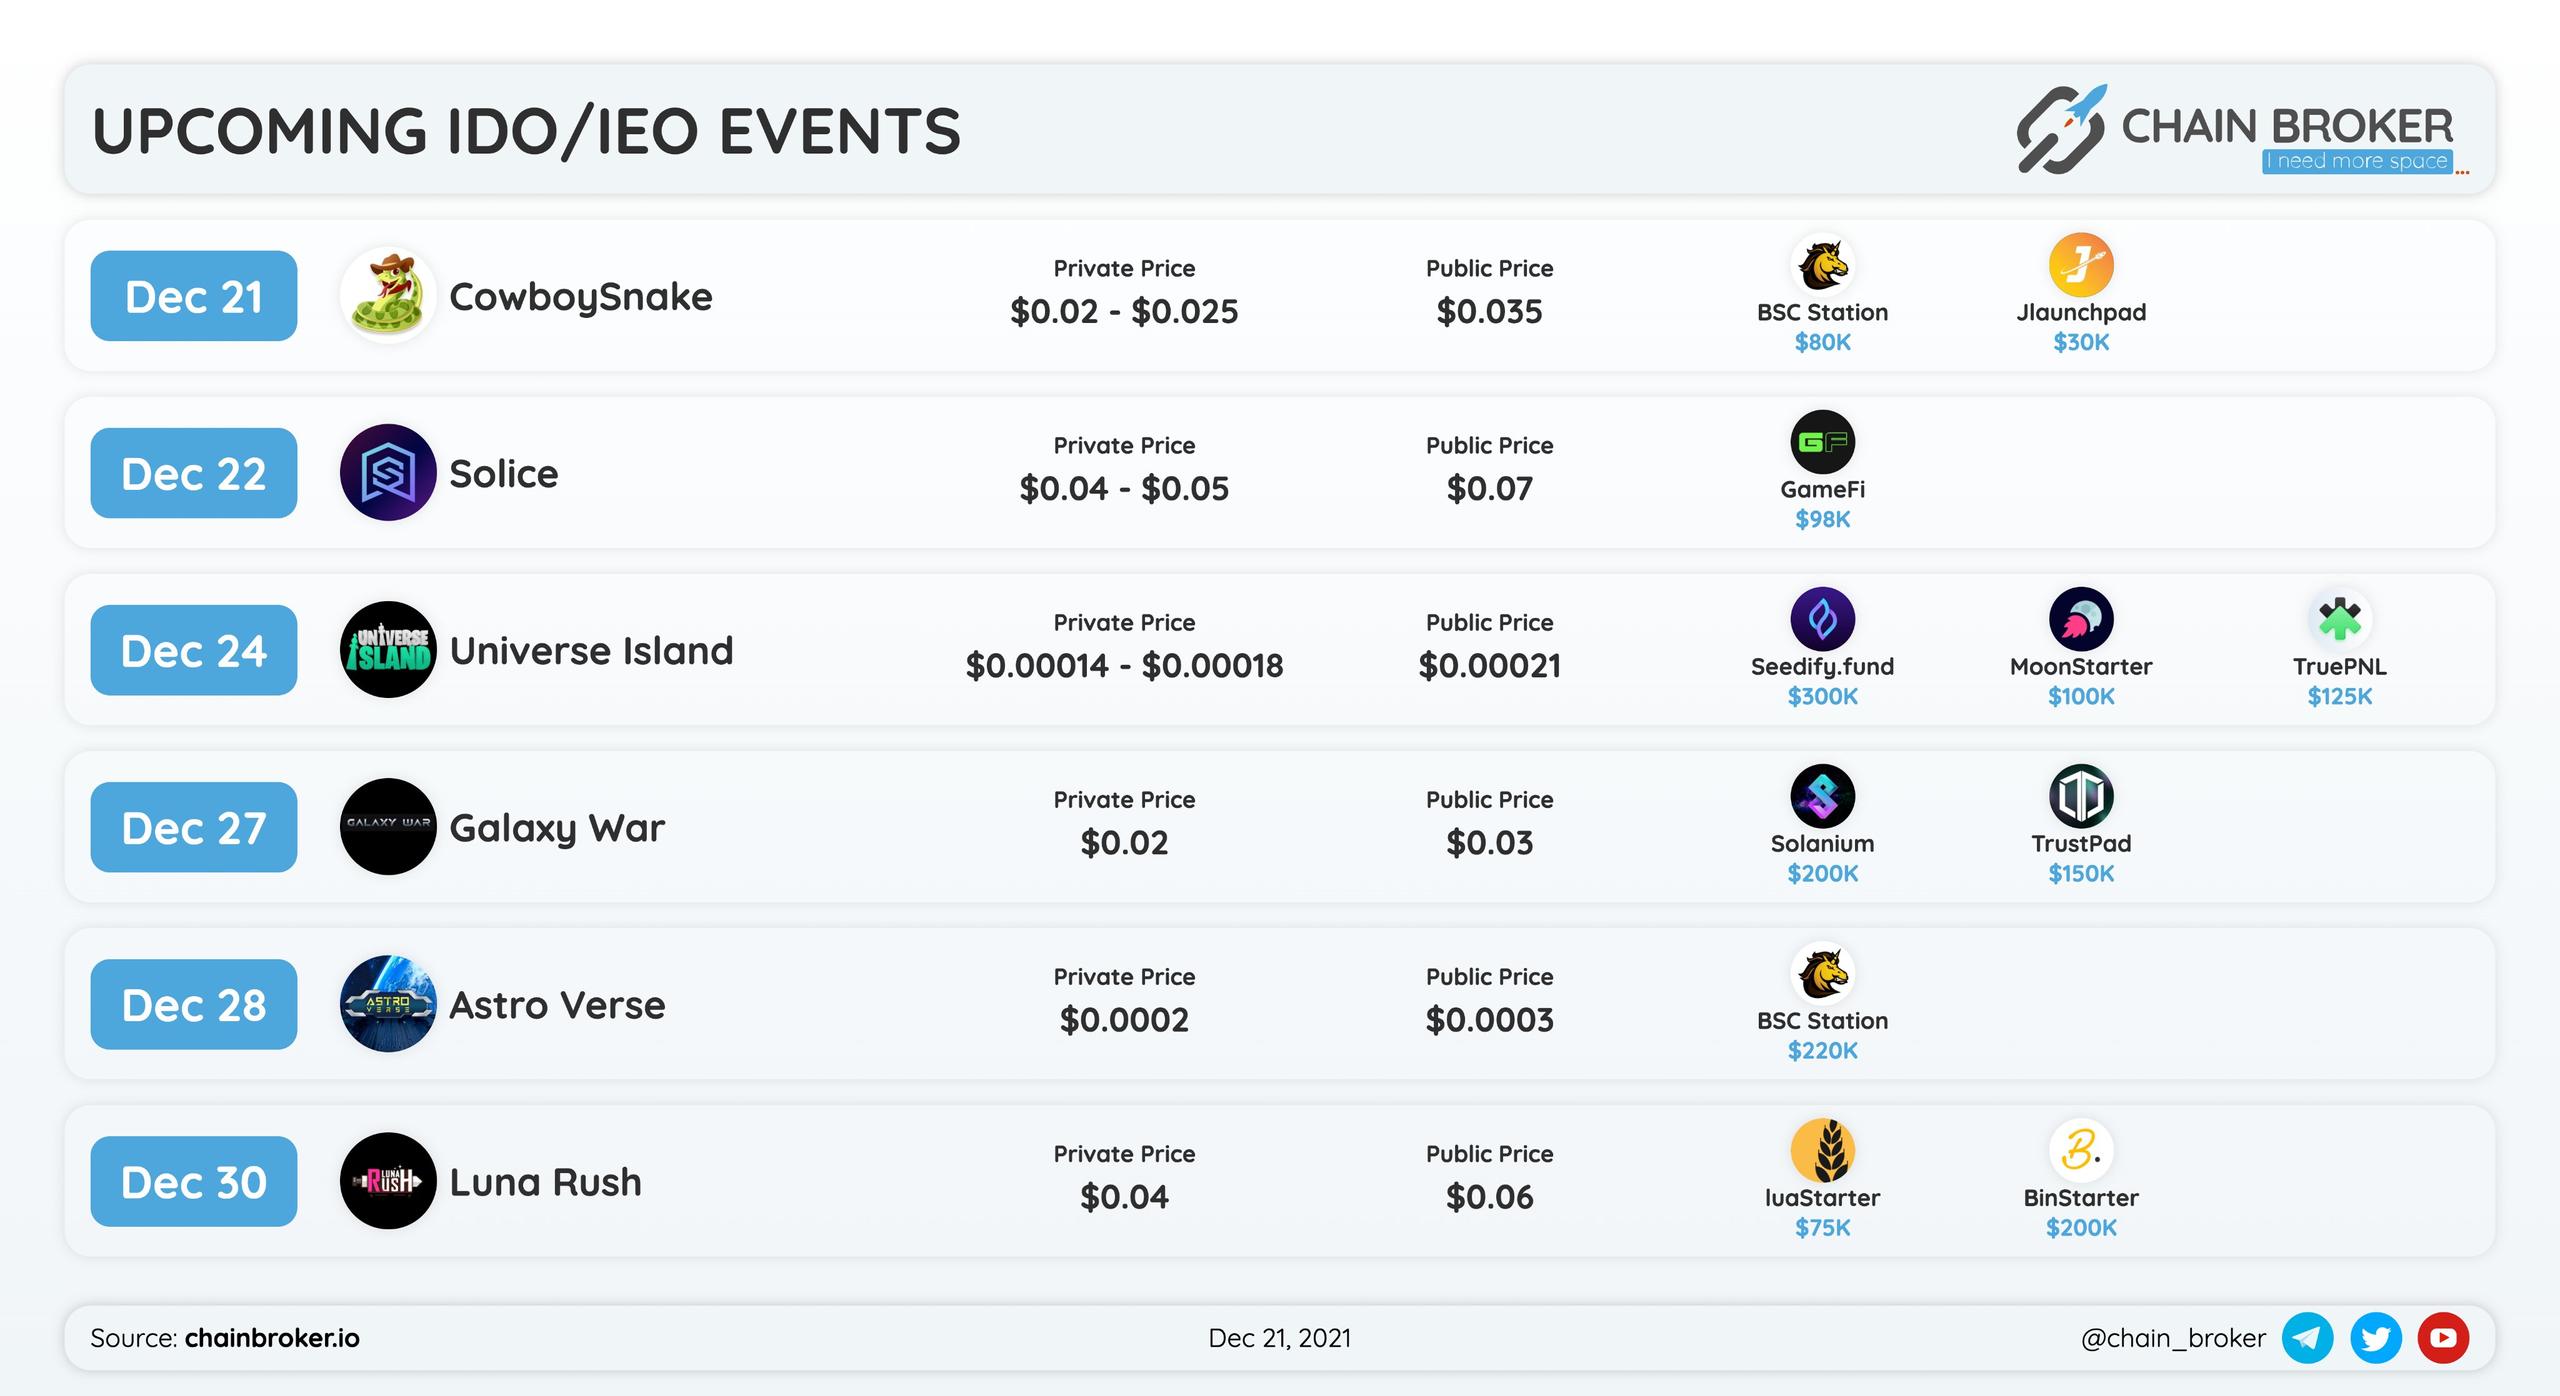Click the 'I need more space' tagline
This screenshot has width=2560, height=1396.
pyautogui.click(x=2357, y=161)
